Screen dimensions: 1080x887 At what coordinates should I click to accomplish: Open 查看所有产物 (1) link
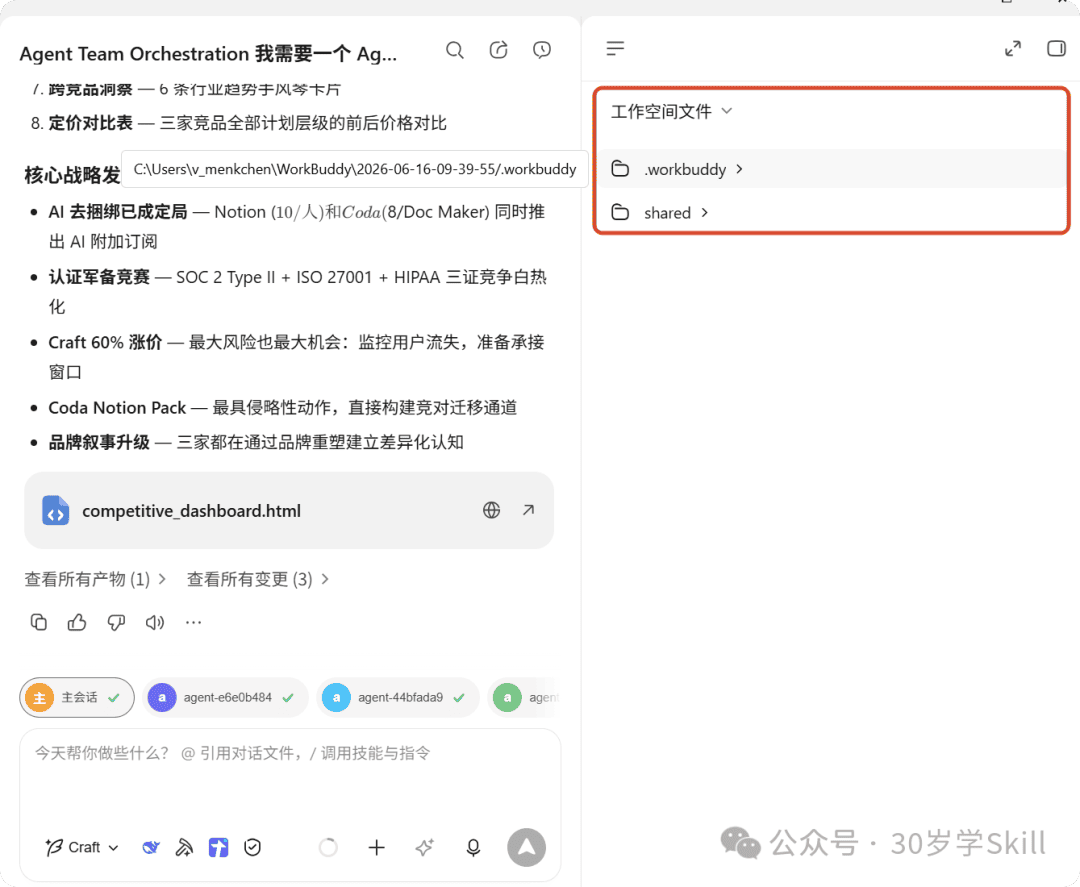pos(95,579)
